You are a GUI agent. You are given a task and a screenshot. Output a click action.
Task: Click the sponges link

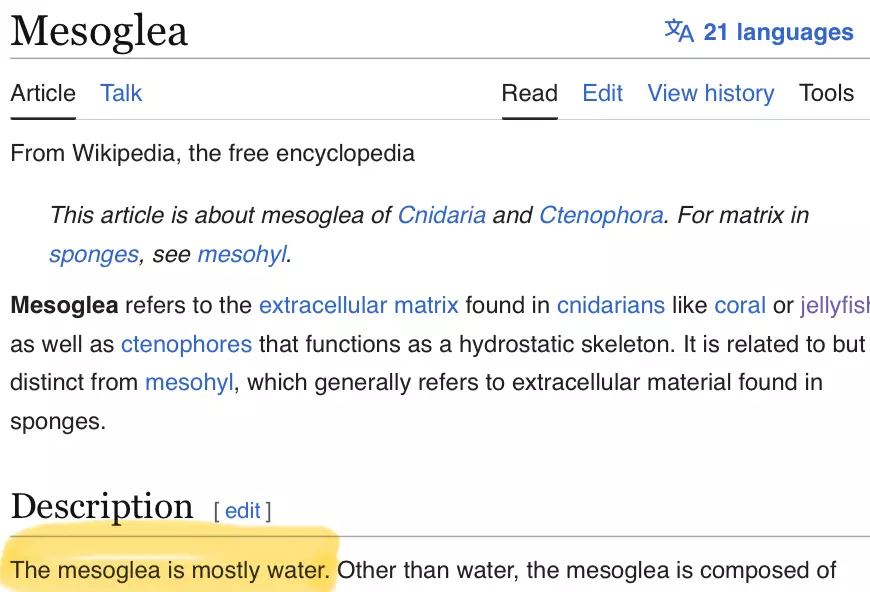pos(94,254)
